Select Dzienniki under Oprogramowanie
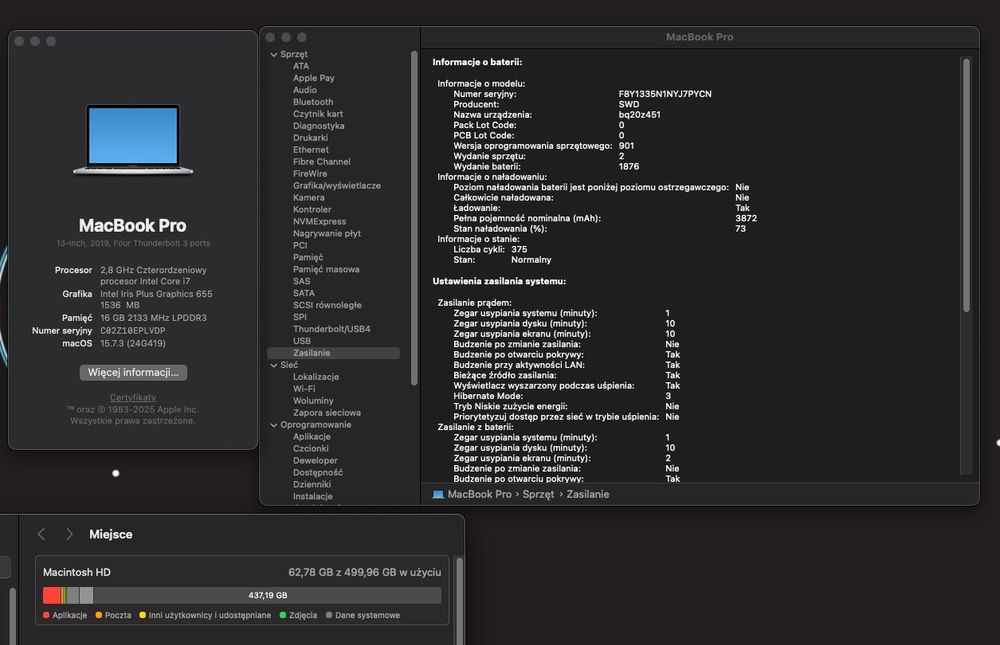 pyautogui.click(x=312, y=485)
